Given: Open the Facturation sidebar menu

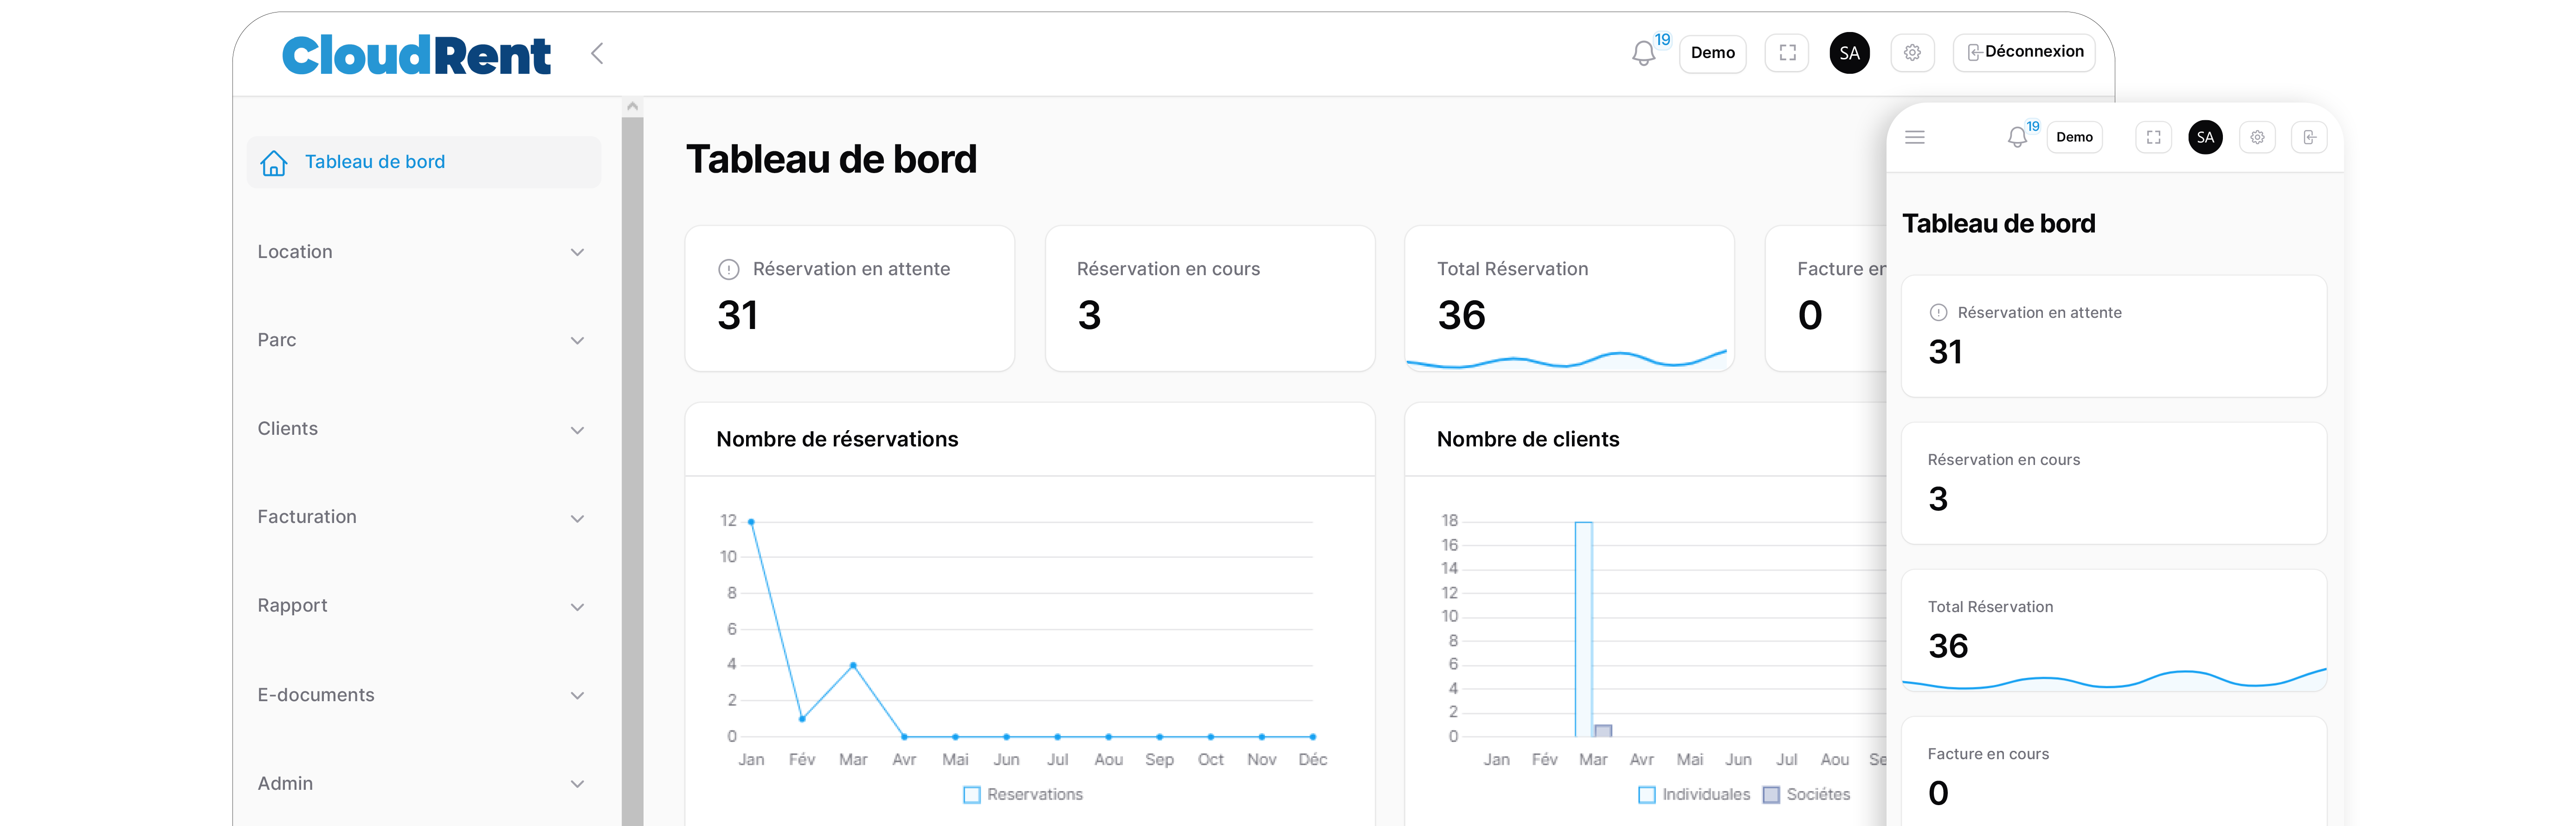Looking at the screenshot, I should click(x=424, y=517).
